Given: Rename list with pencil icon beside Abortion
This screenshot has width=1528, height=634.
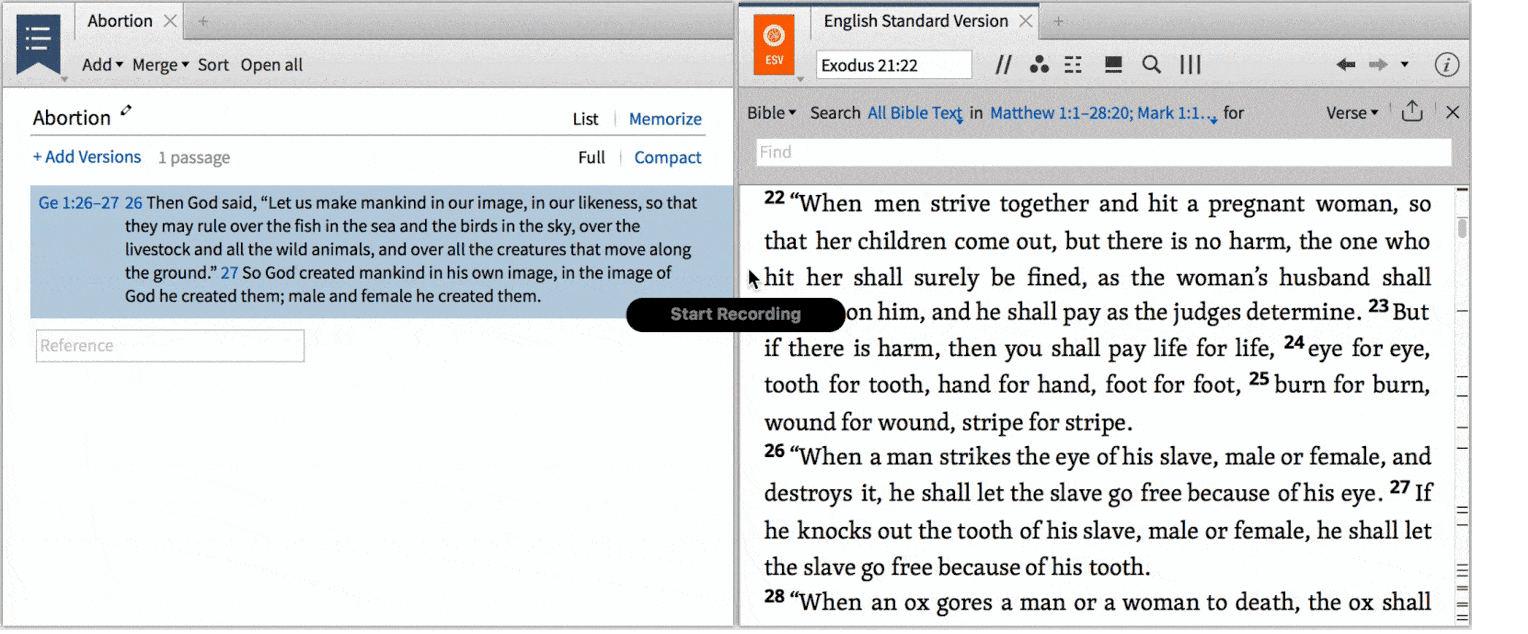Looking at the screenshot, I should point(126,111).
